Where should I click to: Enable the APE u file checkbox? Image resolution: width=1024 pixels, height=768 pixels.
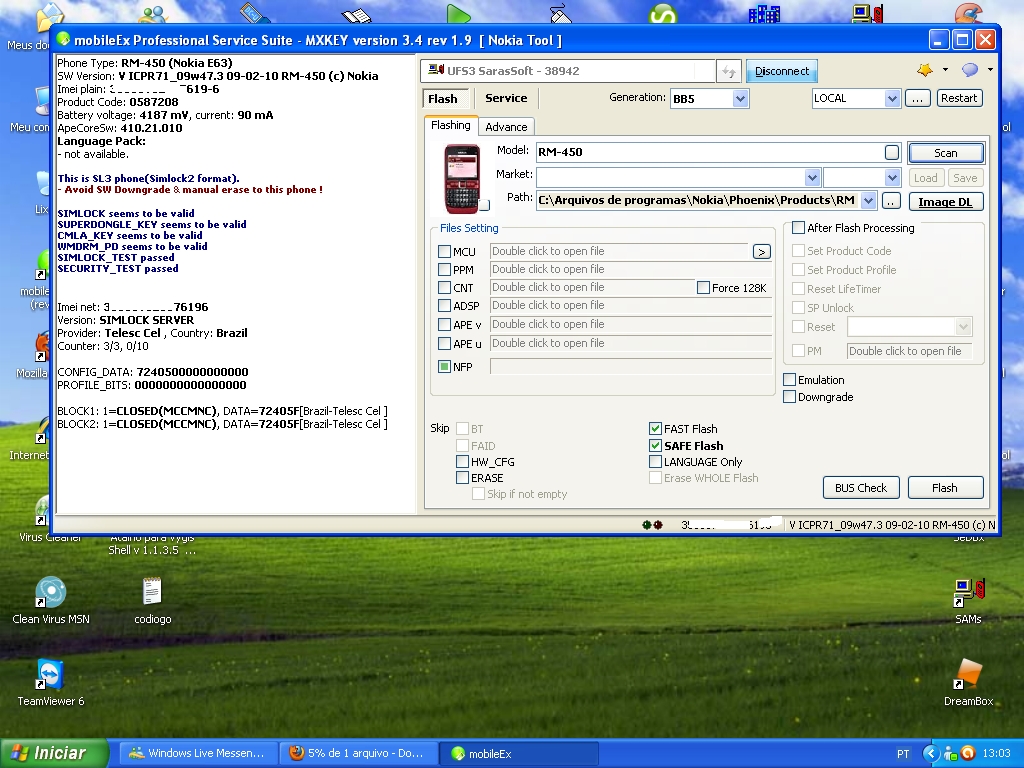445,344
